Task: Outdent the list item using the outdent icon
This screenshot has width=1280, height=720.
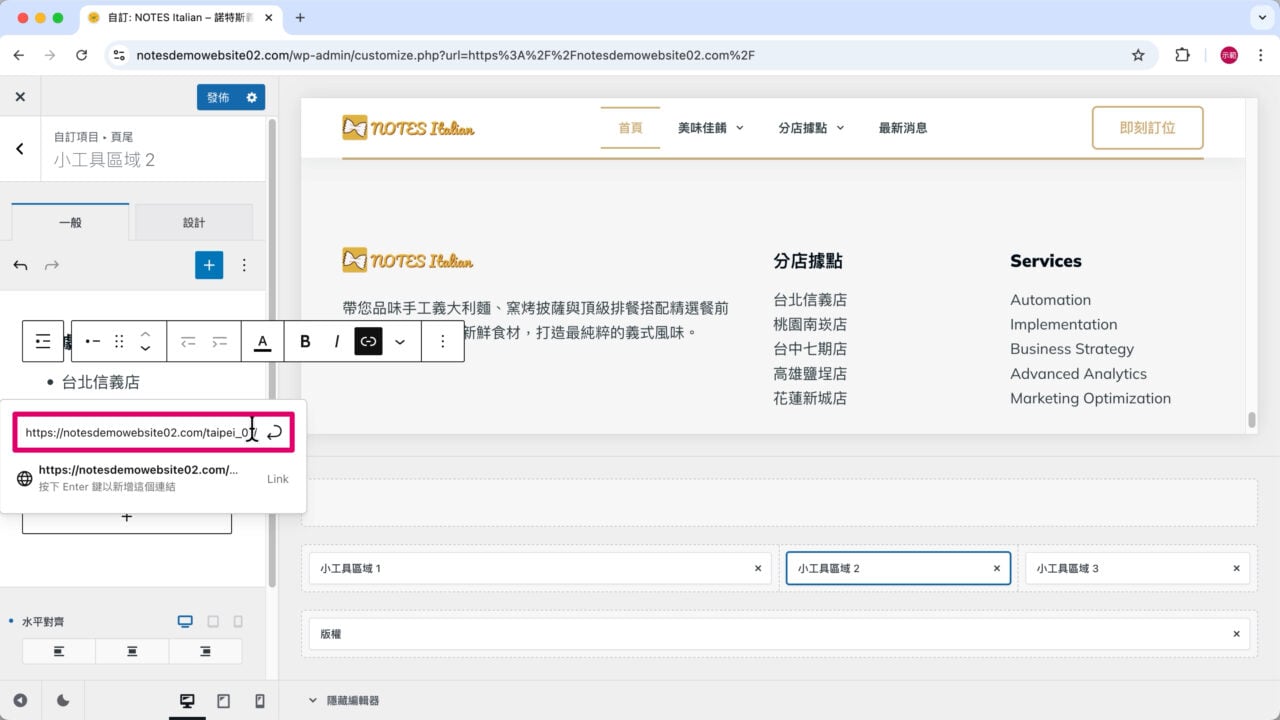Action: coord(187,341)
